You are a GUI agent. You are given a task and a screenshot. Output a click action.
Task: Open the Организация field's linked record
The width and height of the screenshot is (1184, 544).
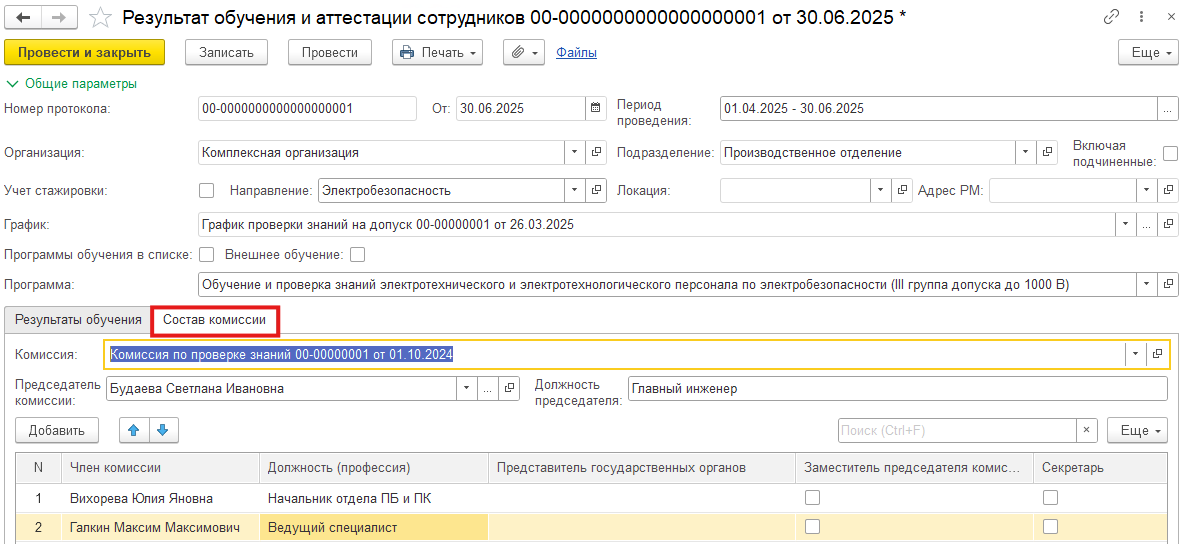pos(597,153)
